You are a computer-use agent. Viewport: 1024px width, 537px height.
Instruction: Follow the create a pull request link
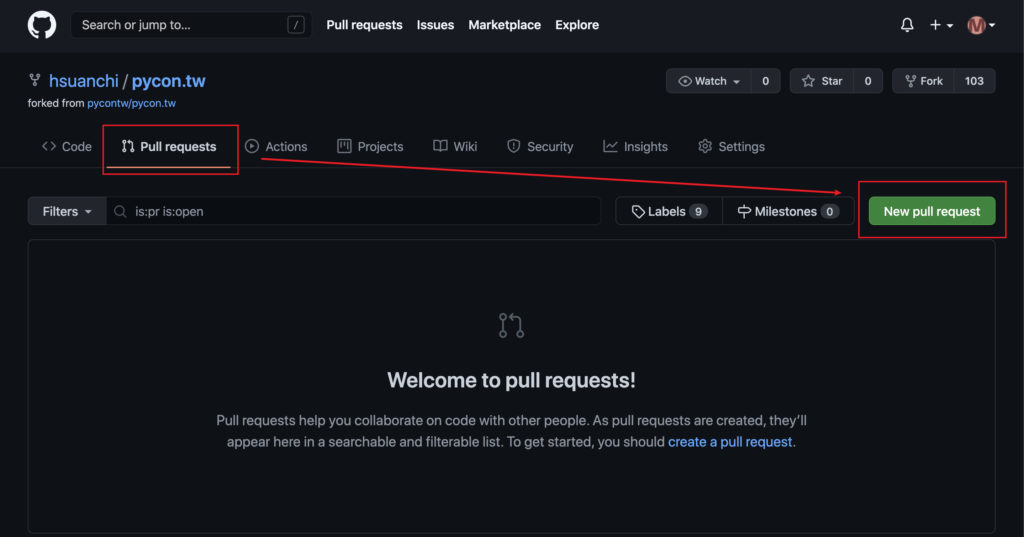click(x=730, y=442)
